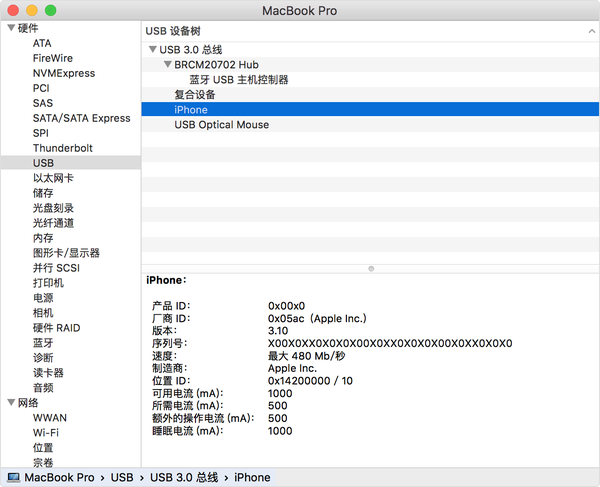Select 蓝牙 USB 主机控制器 device

click(x=239, y=80)
